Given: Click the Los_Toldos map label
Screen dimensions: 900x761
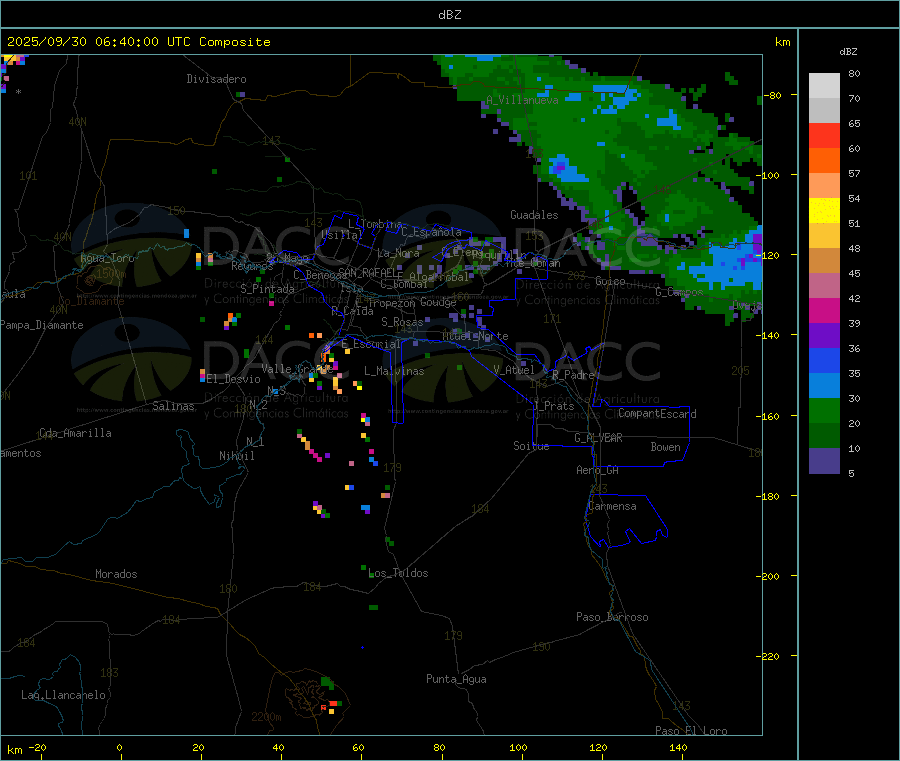Looking at the screenshot, I should (x=398, y=573).
